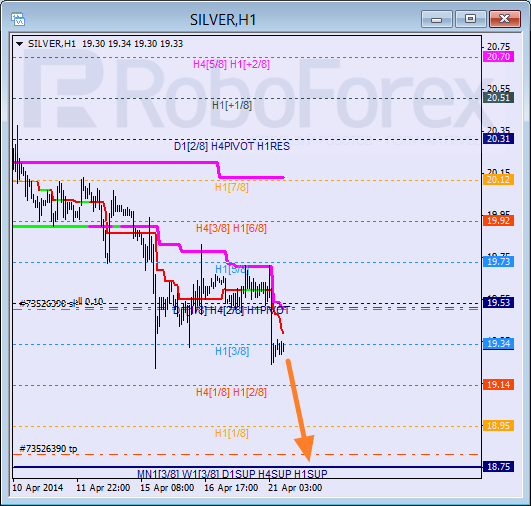Select the 19.53 pivot price tag
Image resolution: width=531 pixels, height=506 pixels.
click(x=498, y=302)
